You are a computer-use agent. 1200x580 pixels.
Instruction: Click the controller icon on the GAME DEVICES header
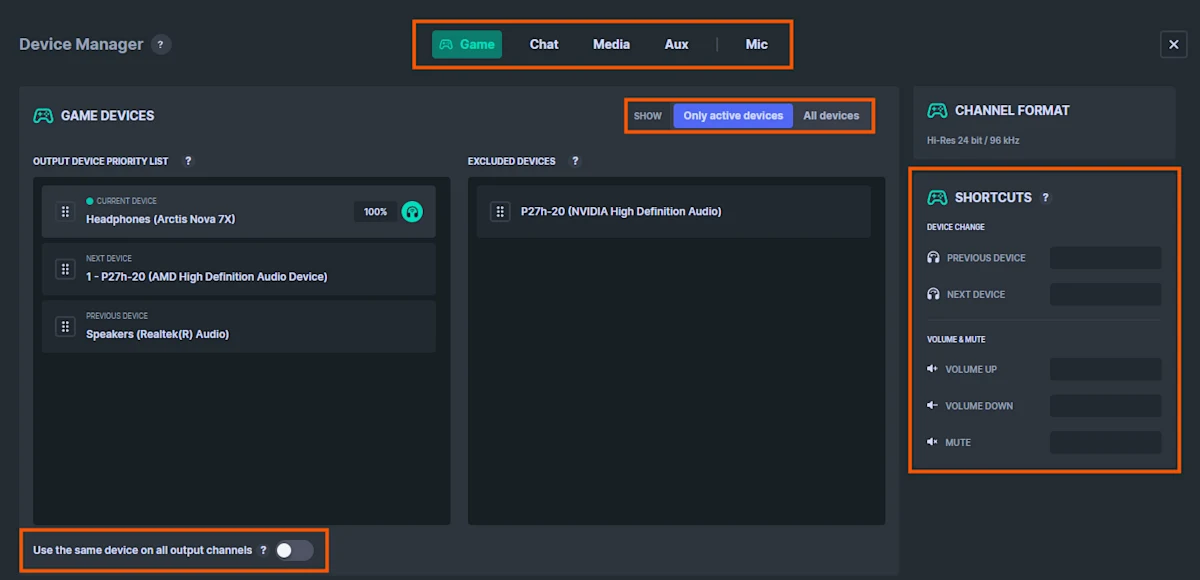point(44,115)
